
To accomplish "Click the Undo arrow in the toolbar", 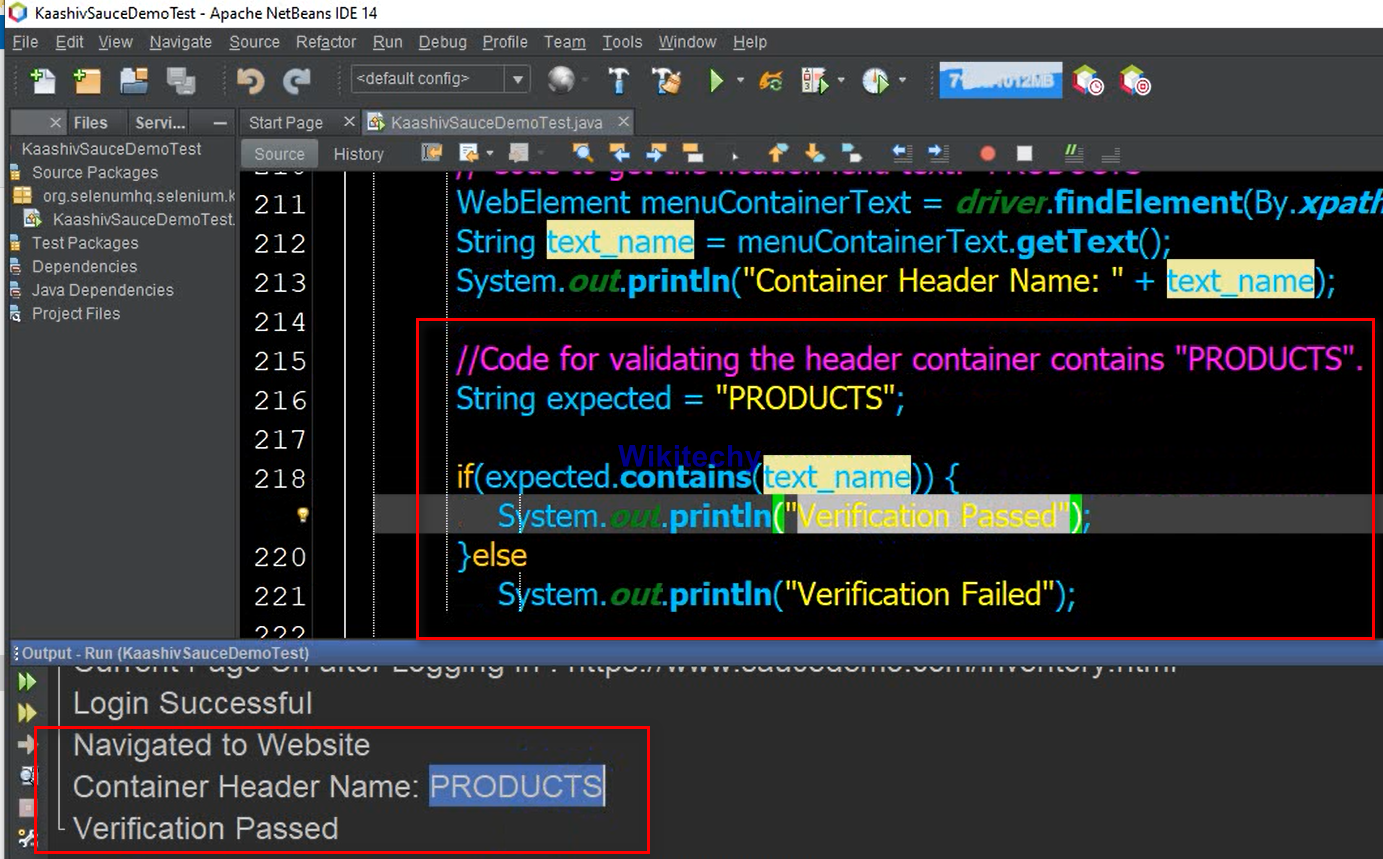I will (250, 80).
